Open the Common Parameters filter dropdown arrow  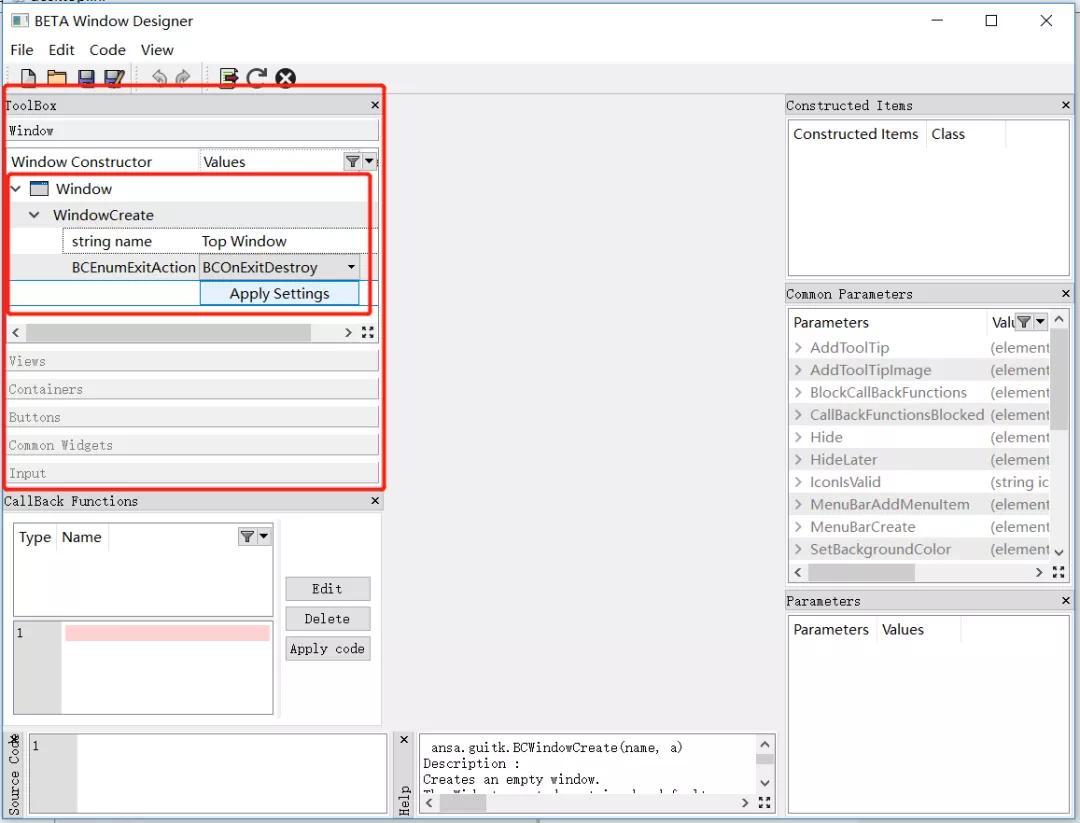(x=1040, y=322)
